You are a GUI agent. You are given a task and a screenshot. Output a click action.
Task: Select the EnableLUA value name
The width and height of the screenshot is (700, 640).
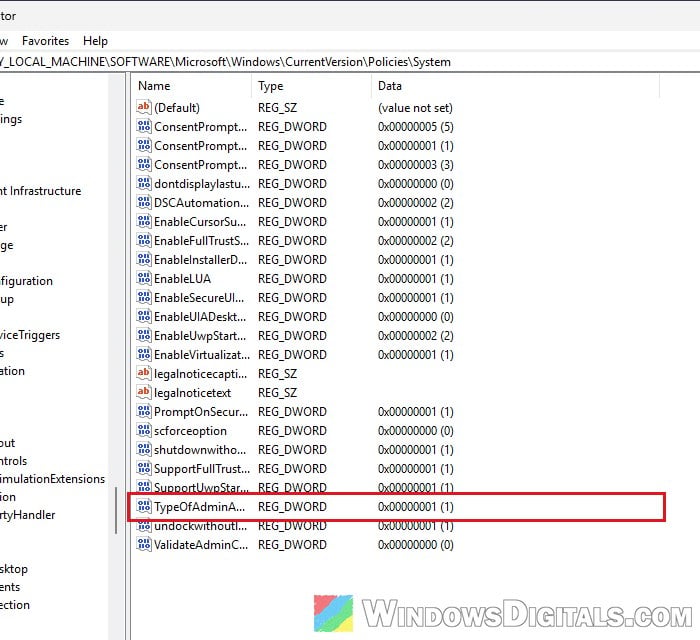point(182,279)
